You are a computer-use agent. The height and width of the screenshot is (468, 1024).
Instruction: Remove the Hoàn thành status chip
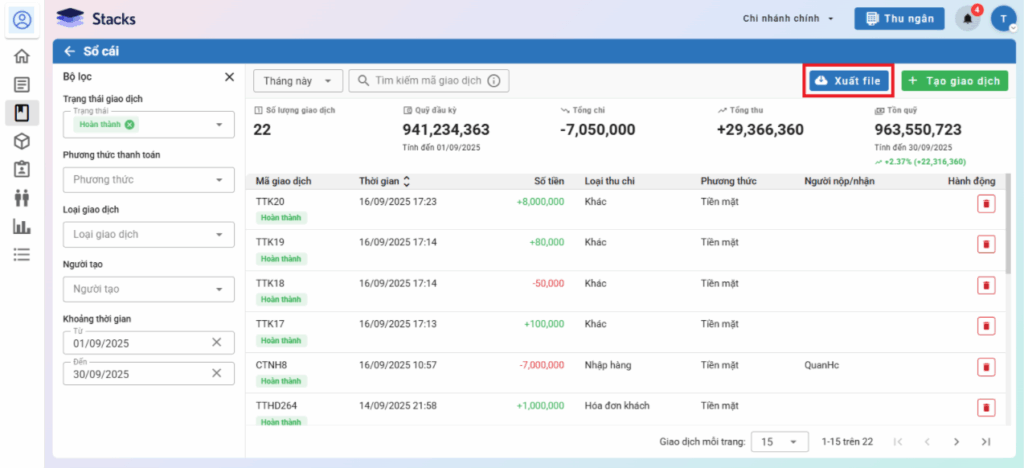(130, 124)
